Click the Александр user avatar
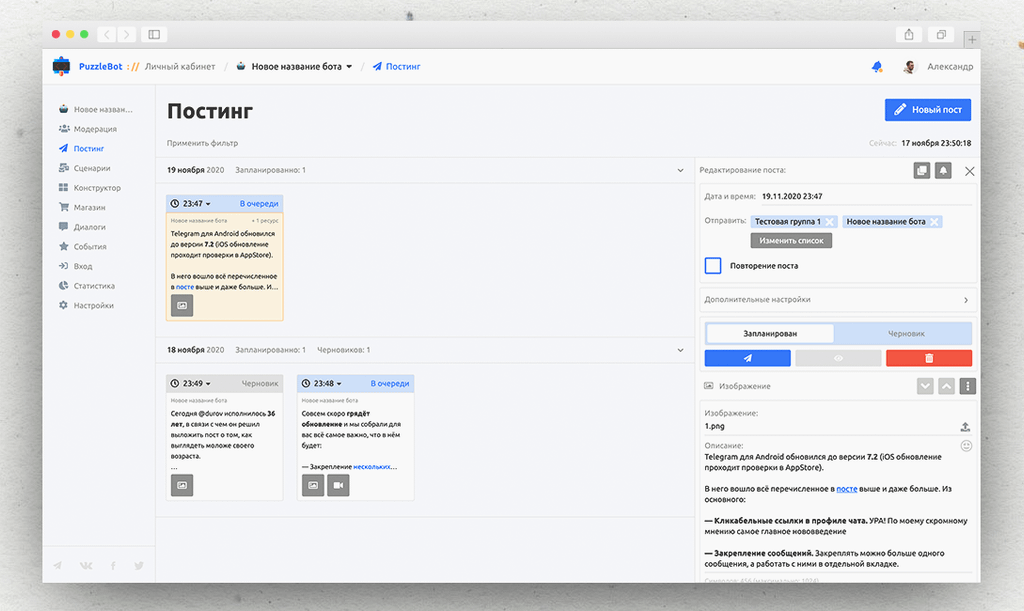The height and width of the screenshot is (611, 1024). pyautogui.click(x=909, y=67)
